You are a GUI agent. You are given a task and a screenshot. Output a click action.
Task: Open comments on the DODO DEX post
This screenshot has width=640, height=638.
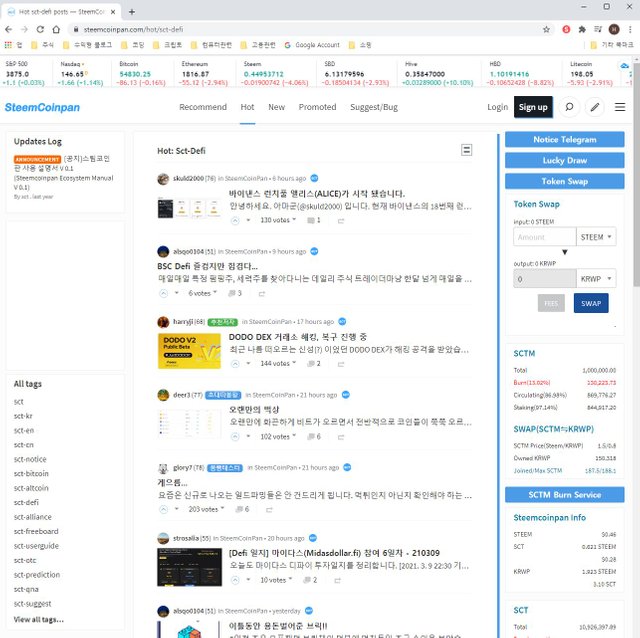[313, 363]
